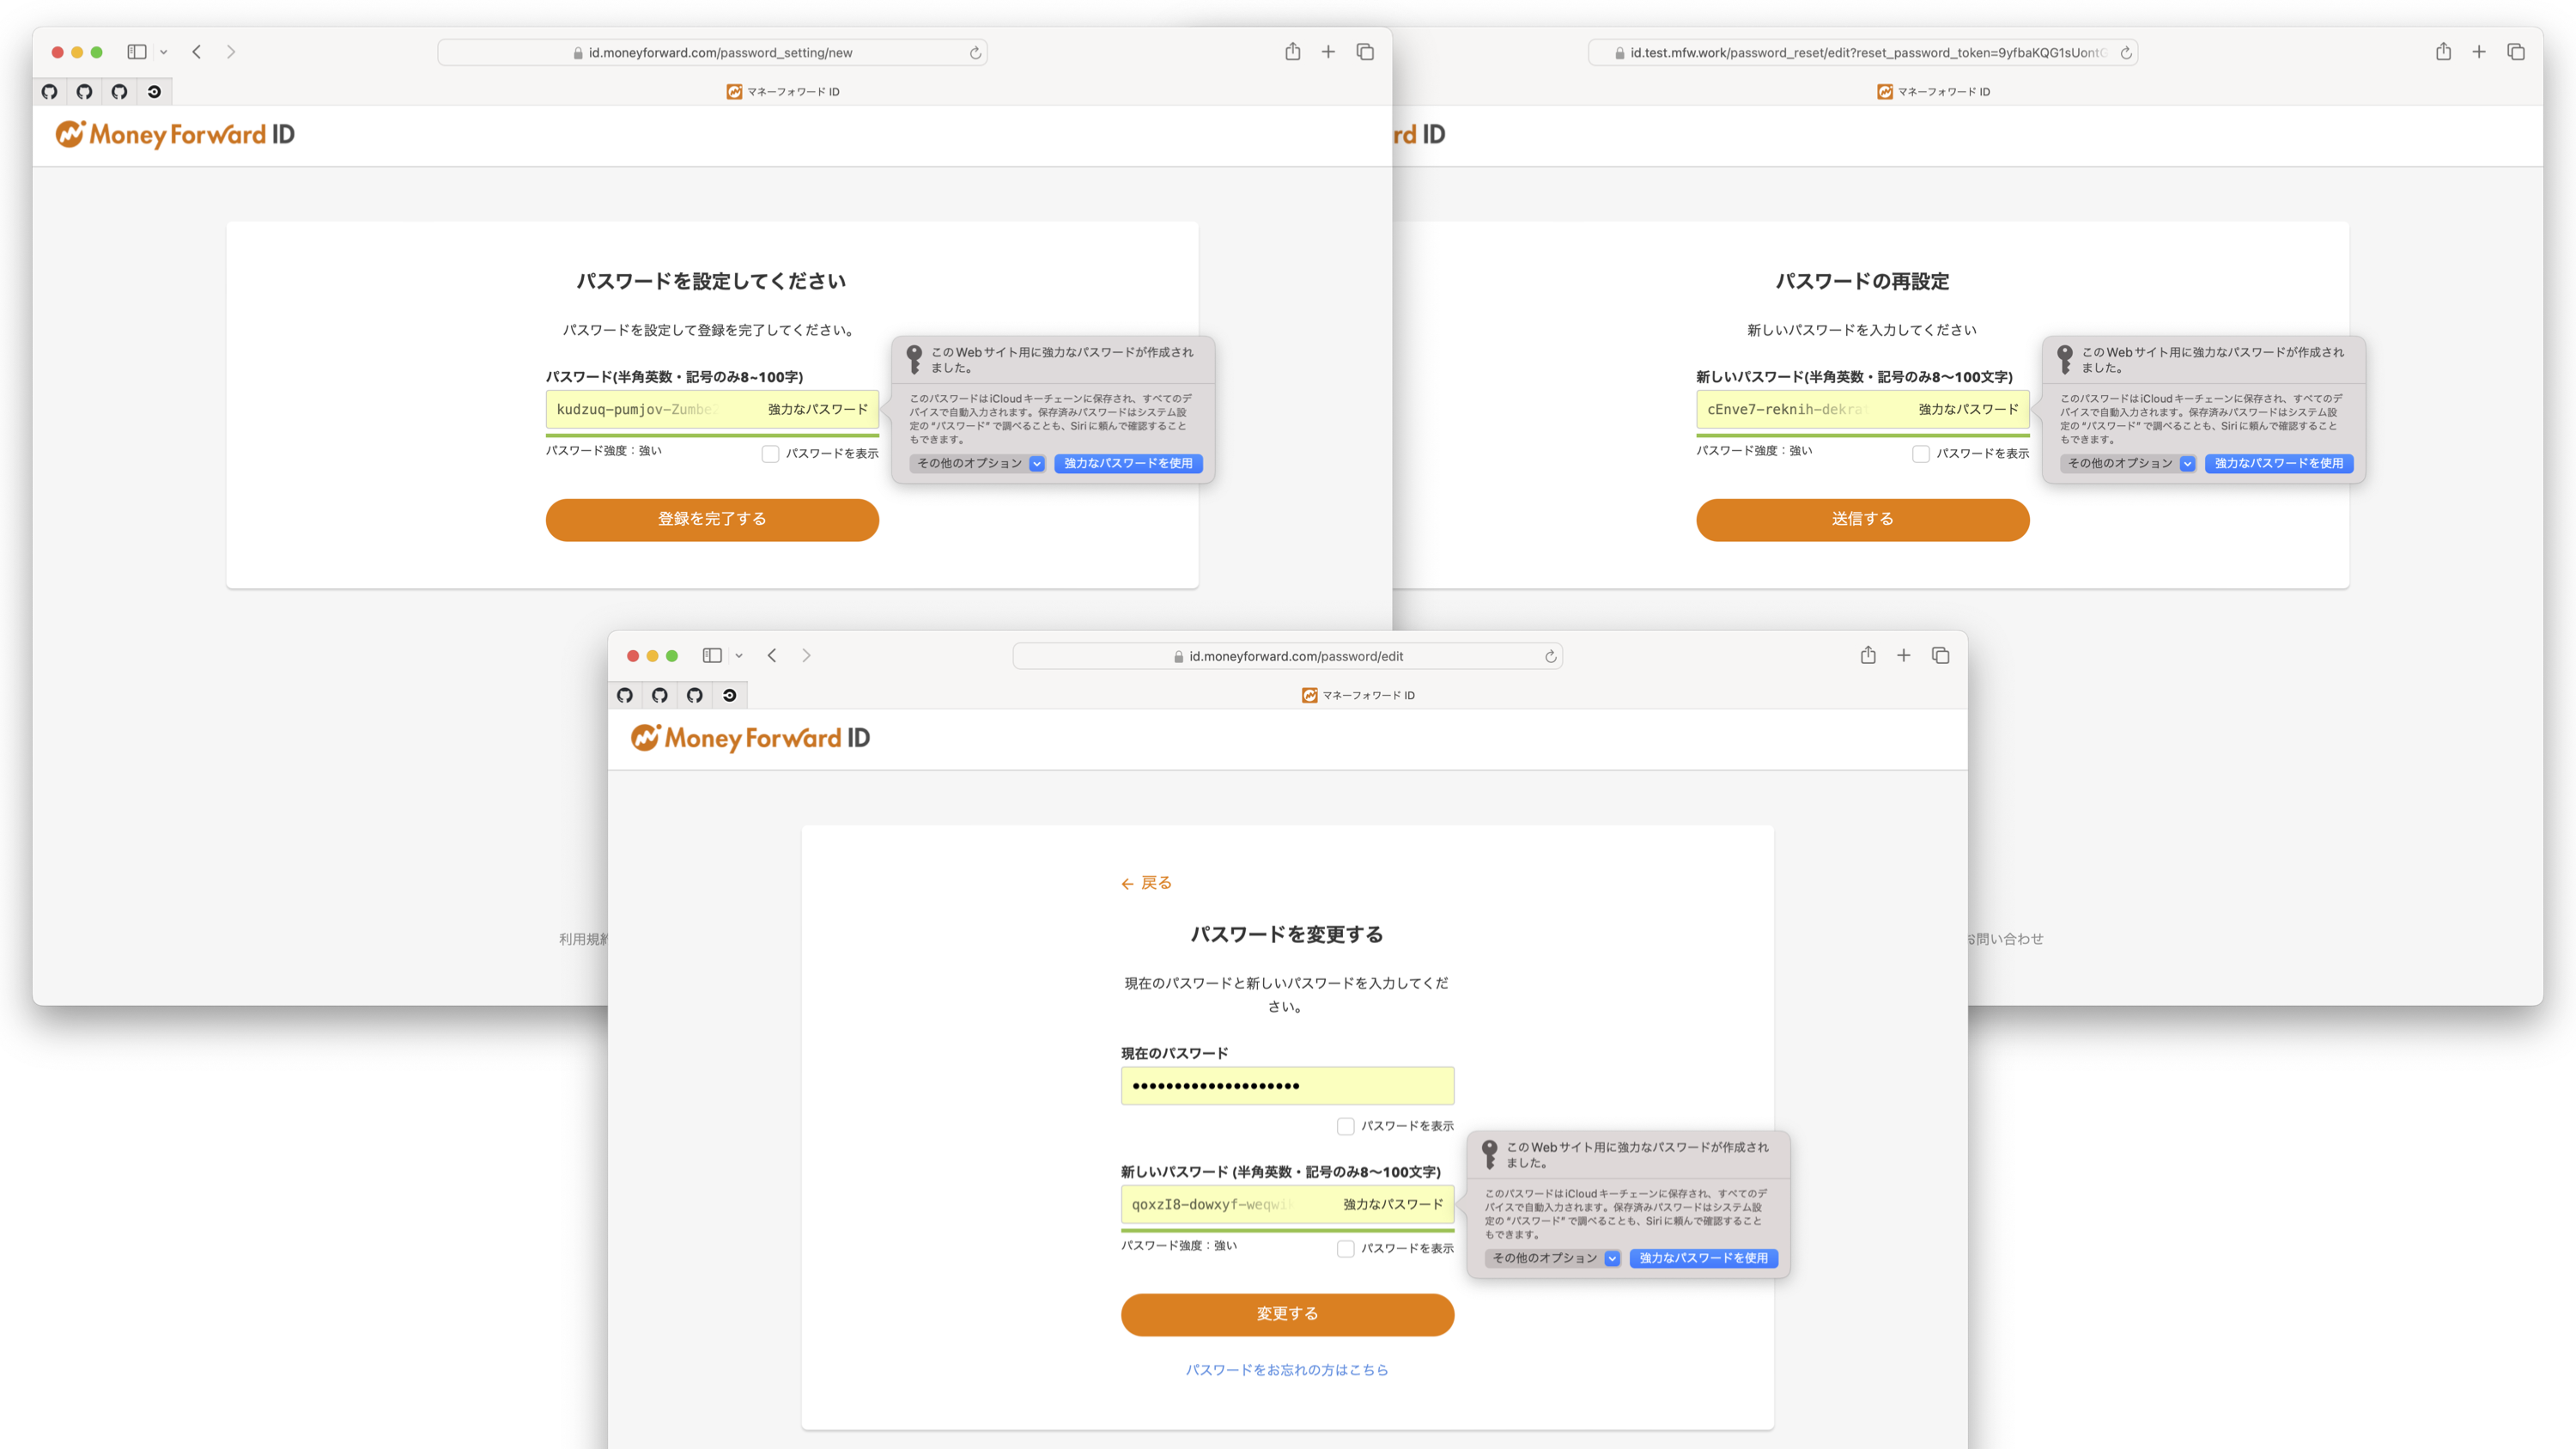Click password field containing kudzuq-pumjov

pos(712,410)
